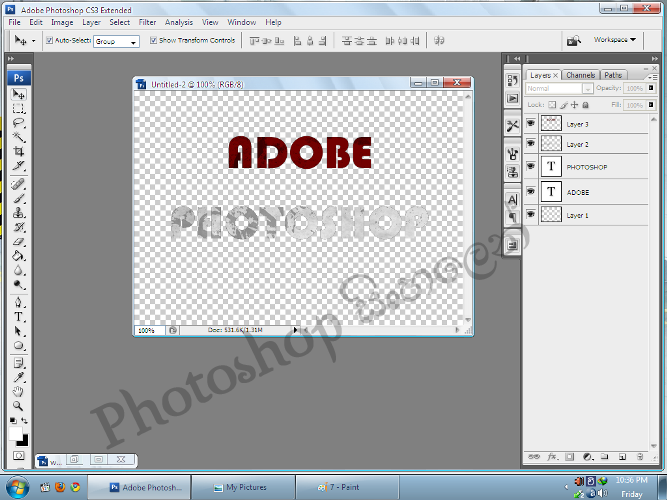Open the Analysis menu
The width and height of the screenshot is (667, 500).
tap(179, 22)
